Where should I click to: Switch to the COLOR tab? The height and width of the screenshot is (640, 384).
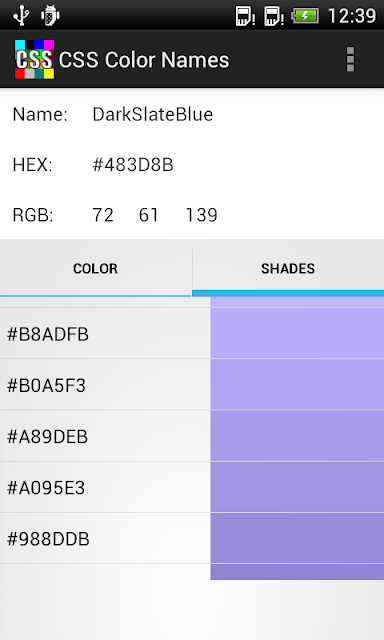click(x=95, y=268)
